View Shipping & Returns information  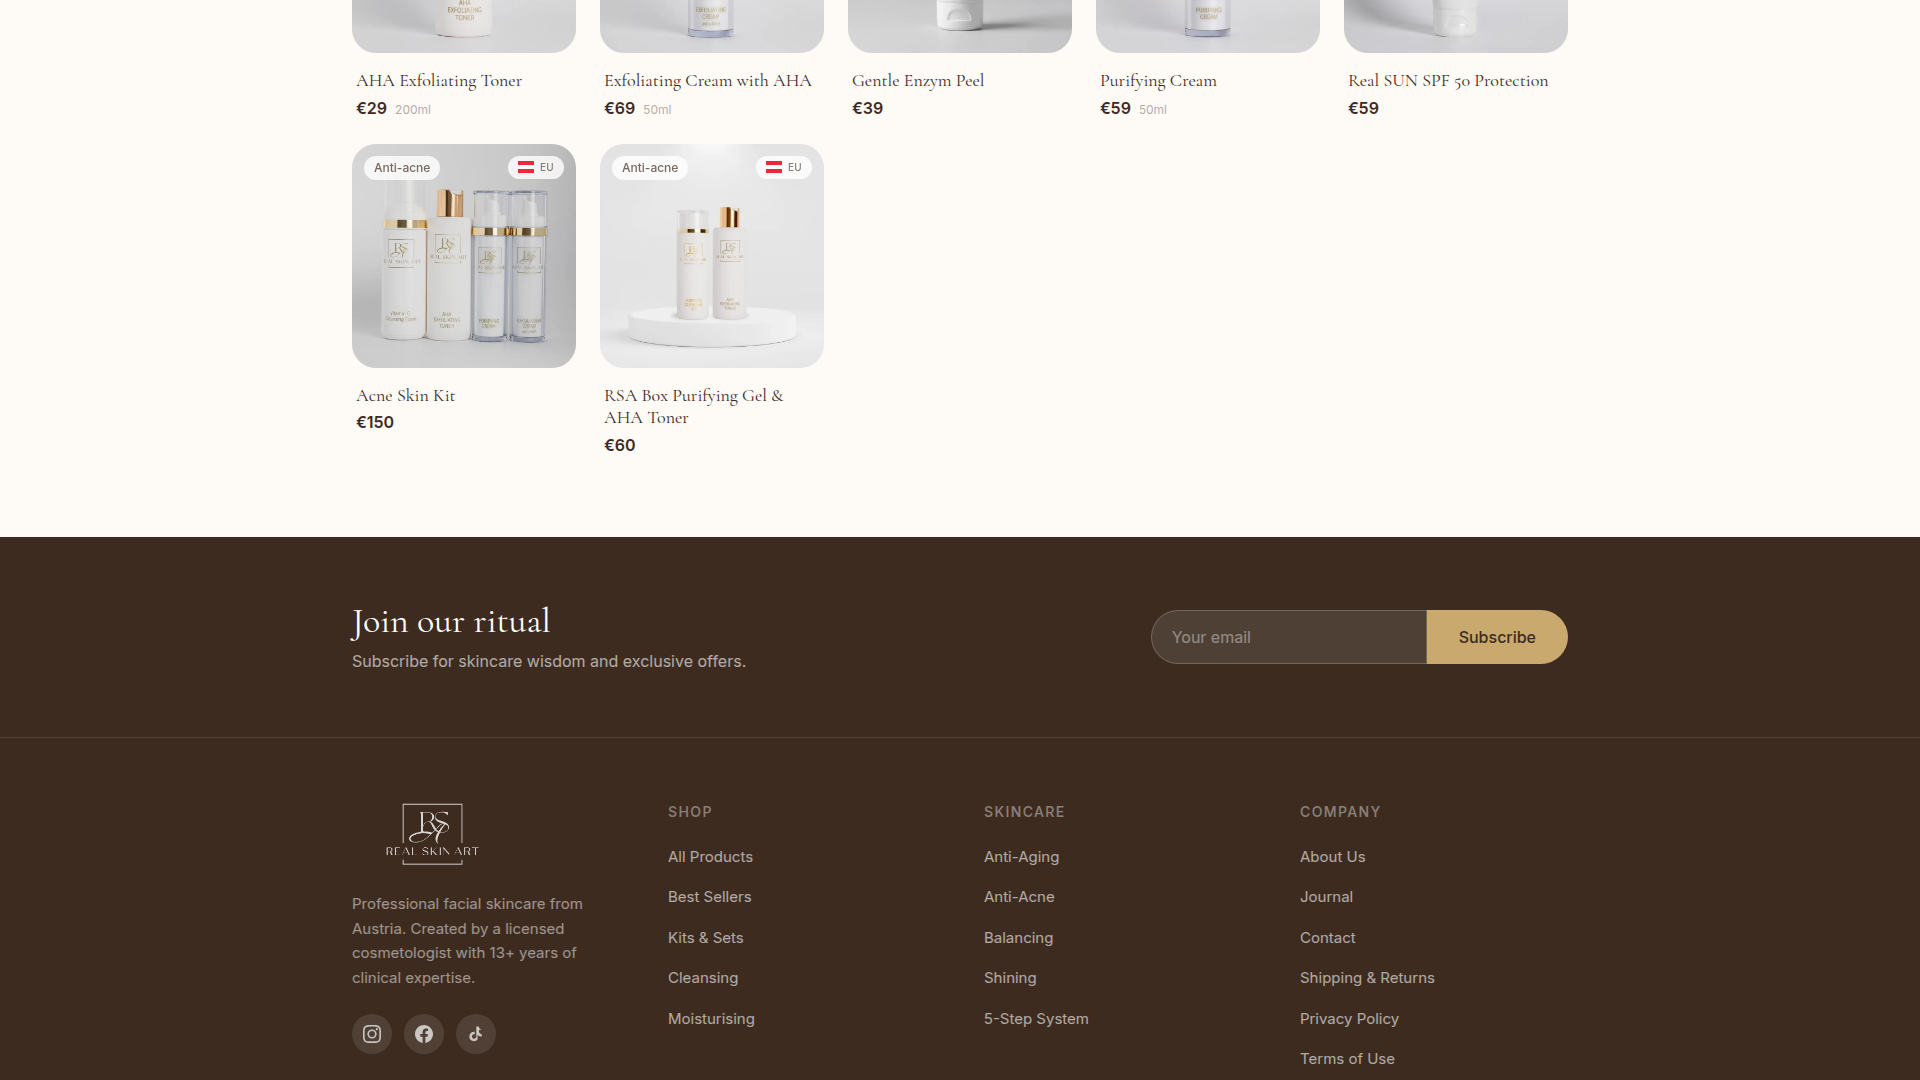[1367, 978]
